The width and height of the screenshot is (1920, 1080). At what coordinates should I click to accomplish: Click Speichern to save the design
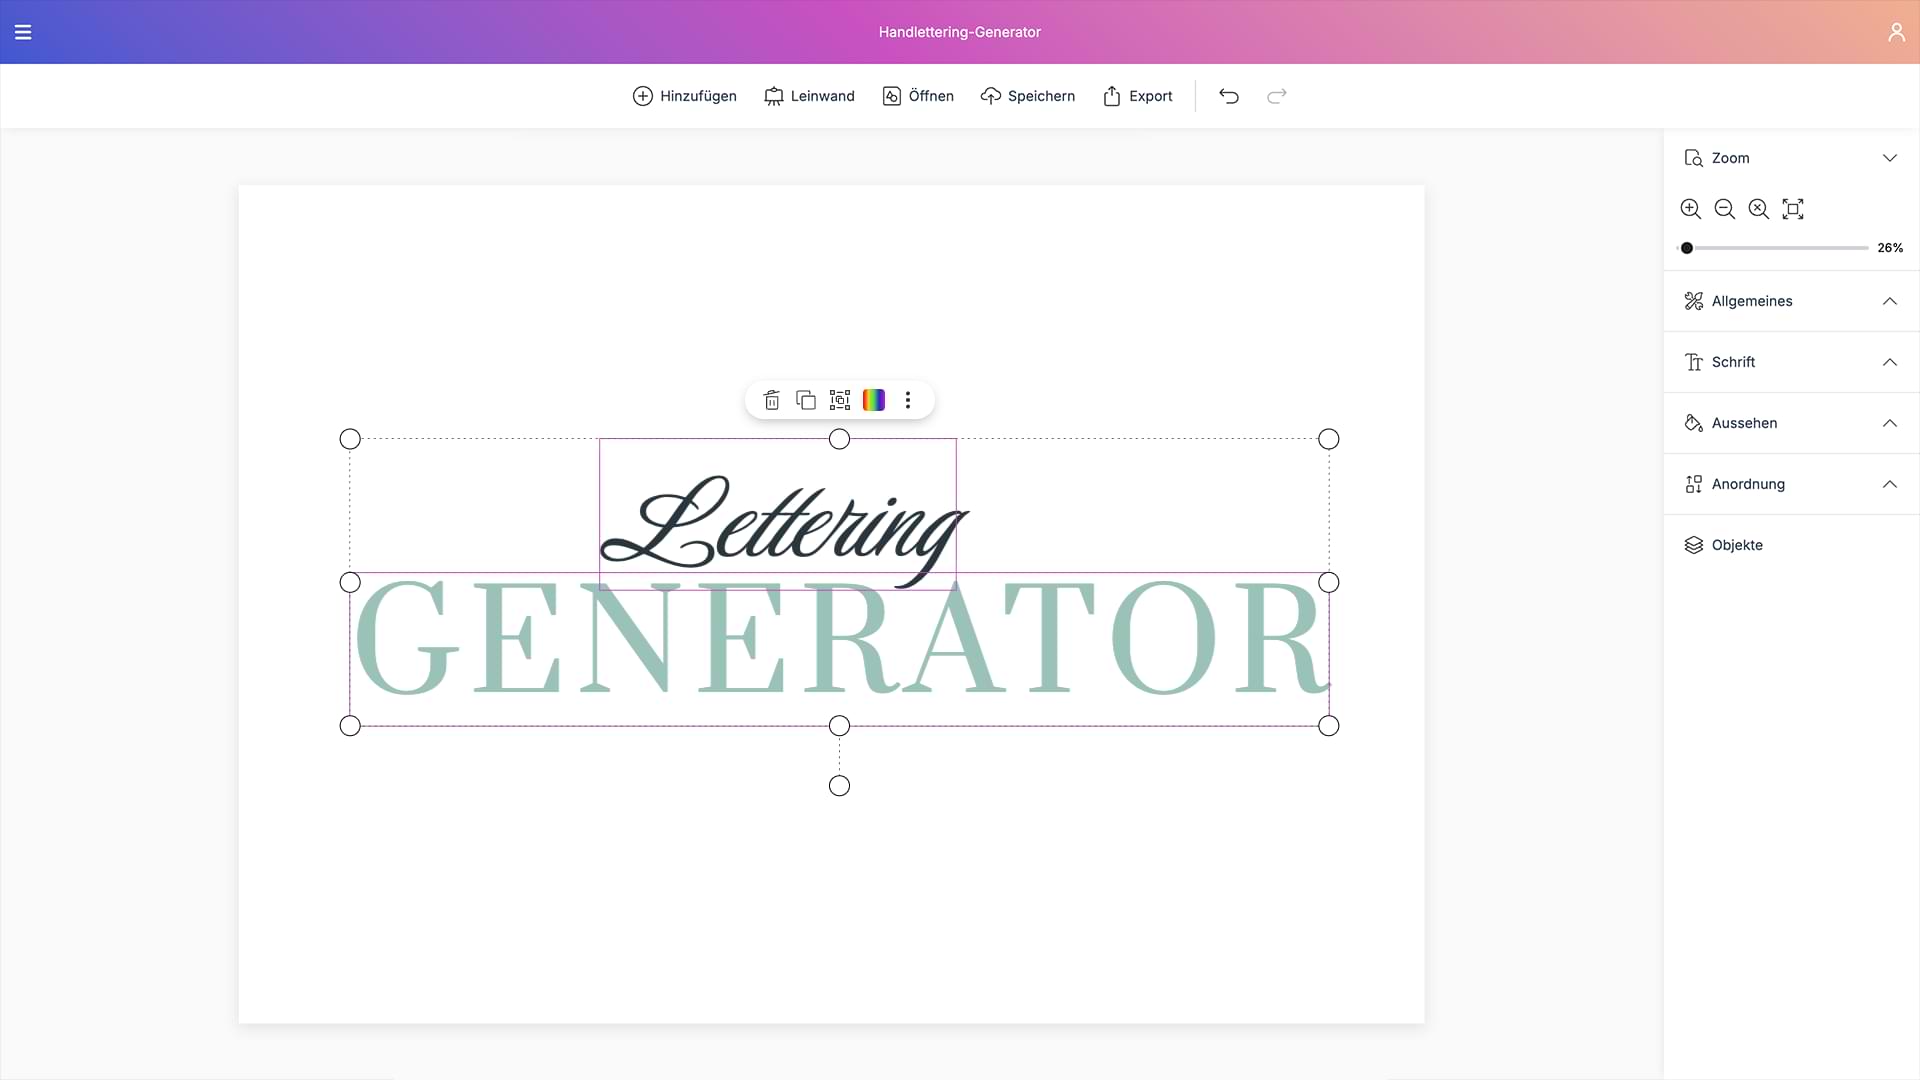1028,96
